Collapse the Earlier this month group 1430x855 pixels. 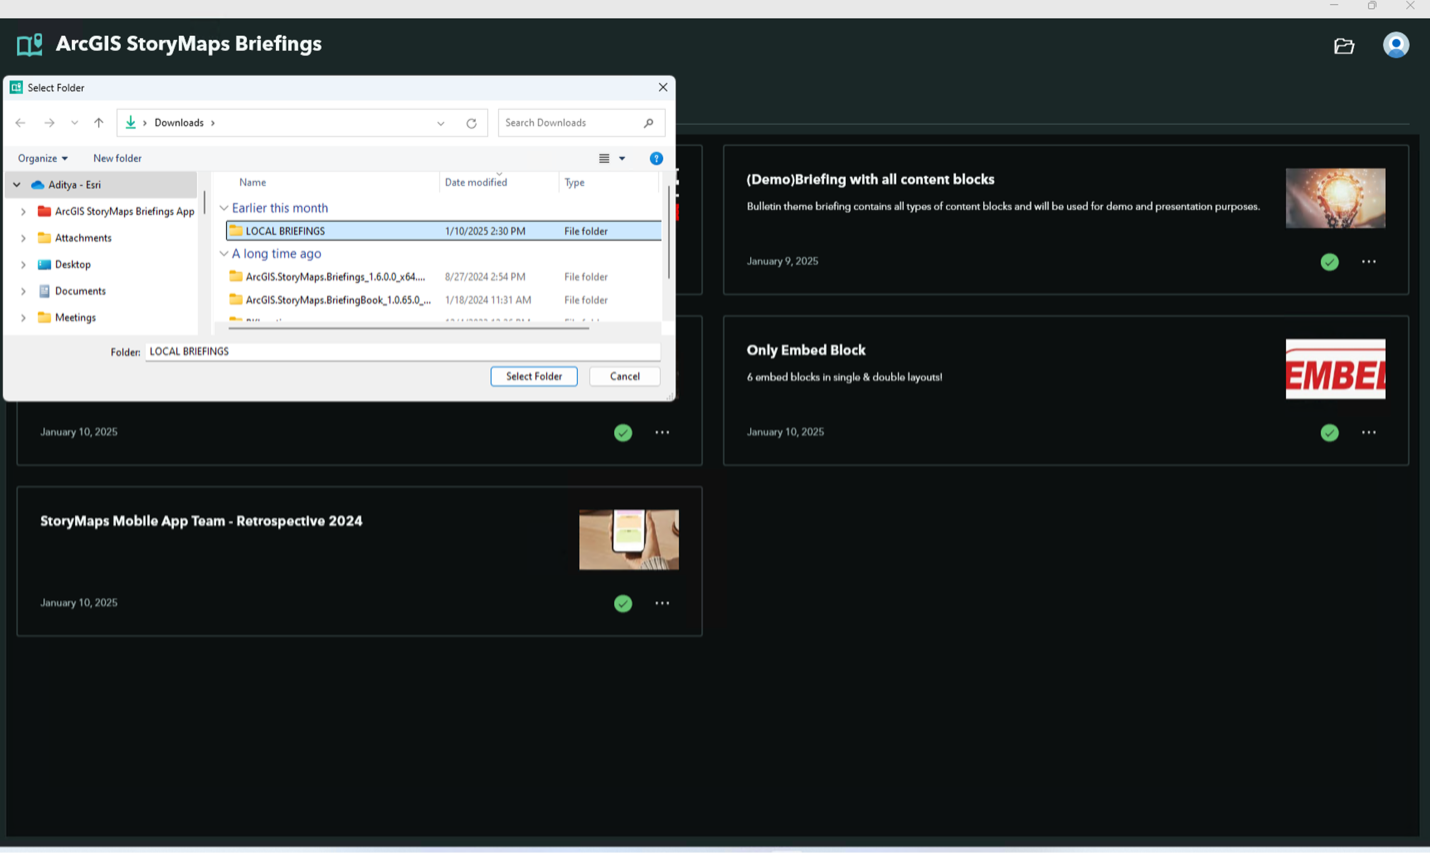[x=224, y=208]
